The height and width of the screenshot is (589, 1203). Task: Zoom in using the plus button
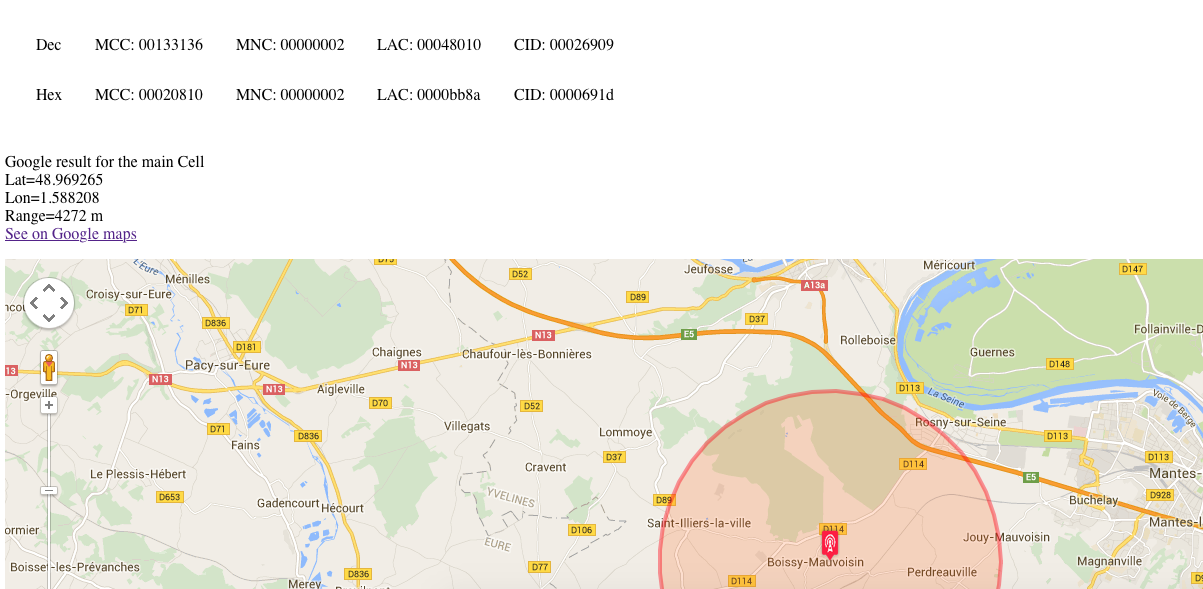(49, 405)
